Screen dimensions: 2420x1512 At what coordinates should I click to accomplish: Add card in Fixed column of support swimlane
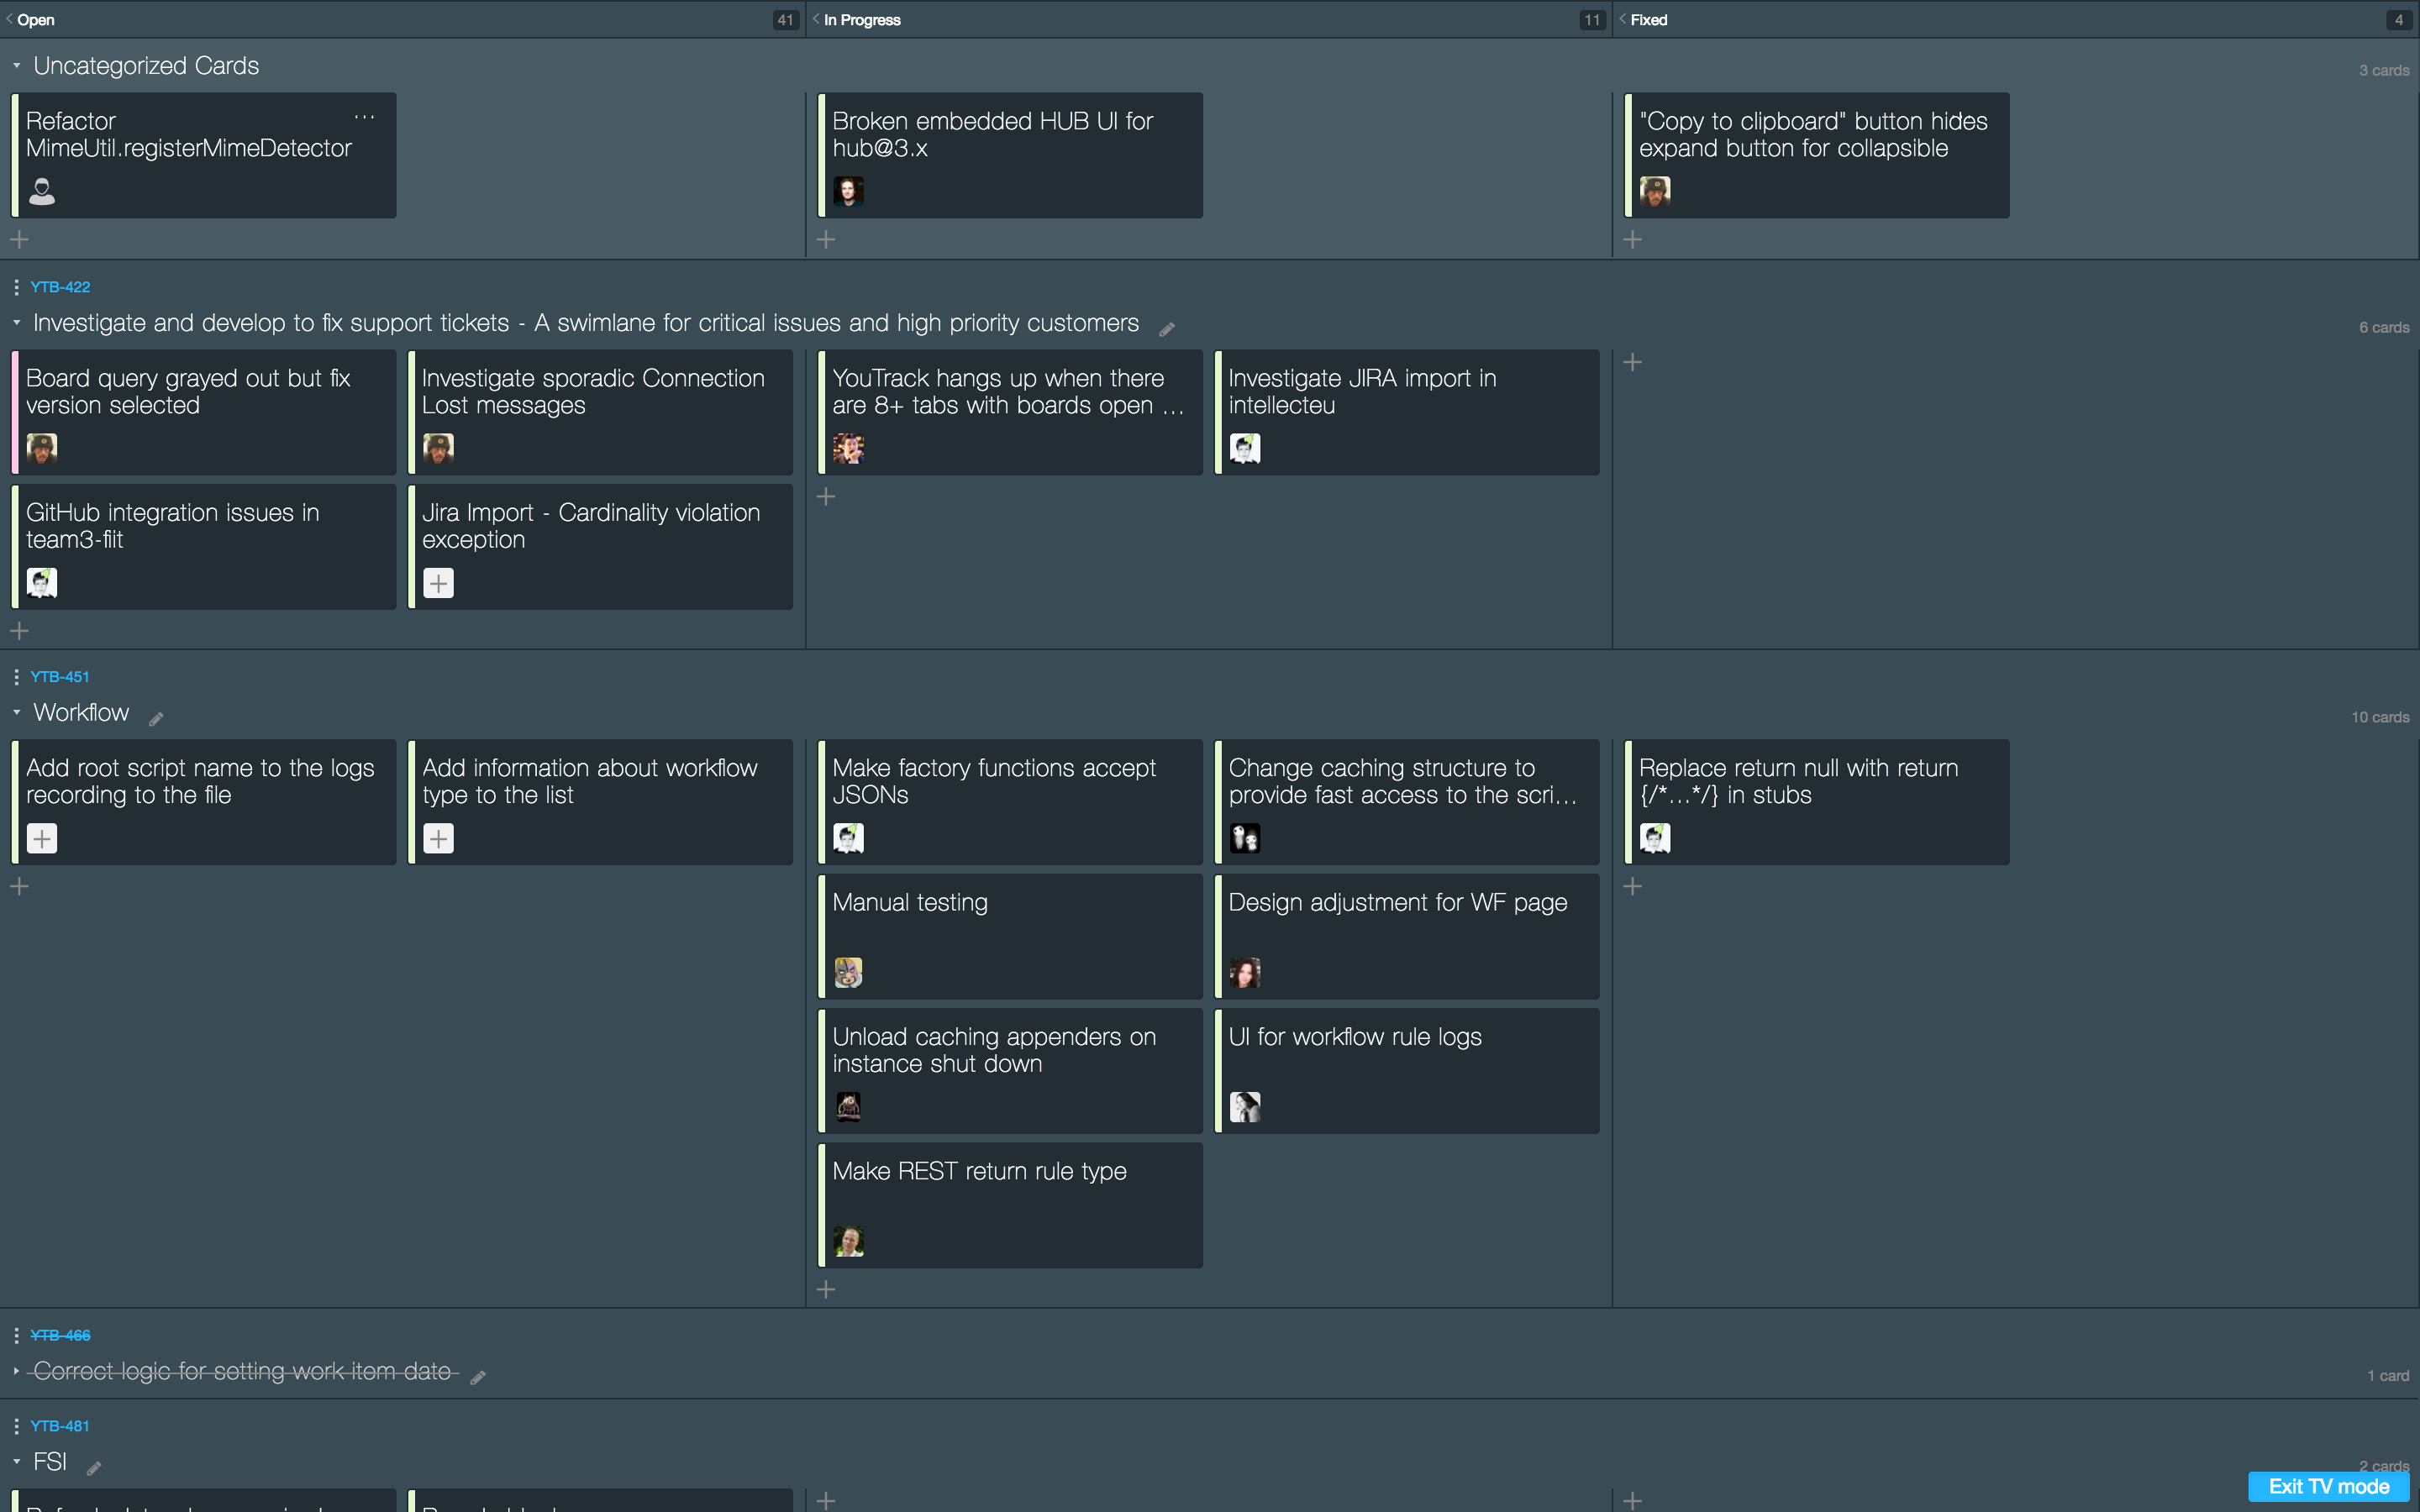pyautogui.click(x=1632, y=362)
